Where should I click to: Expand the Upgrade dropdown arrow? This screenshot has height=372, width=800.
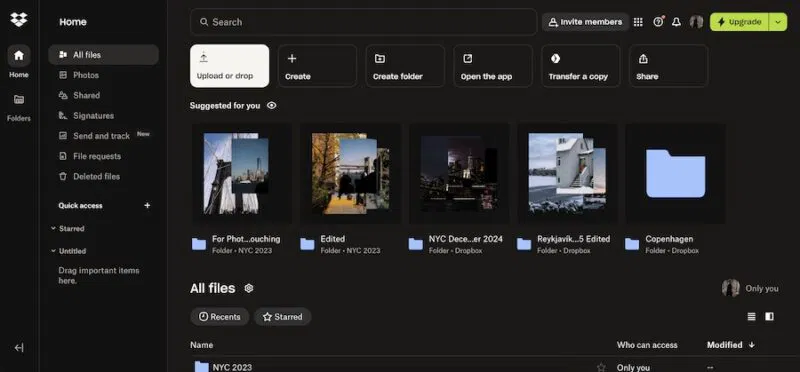click(778, 22)
